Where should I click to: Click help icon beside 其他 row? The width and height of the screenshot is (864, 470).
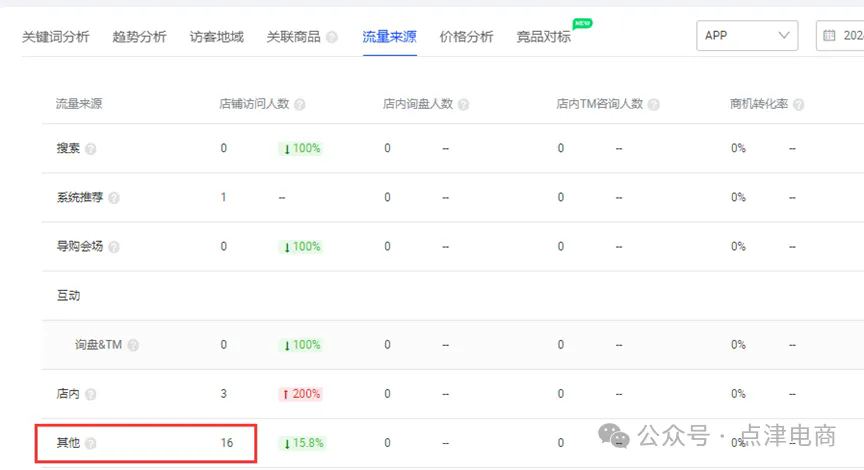pyautogui.click(x=91, y=444)
